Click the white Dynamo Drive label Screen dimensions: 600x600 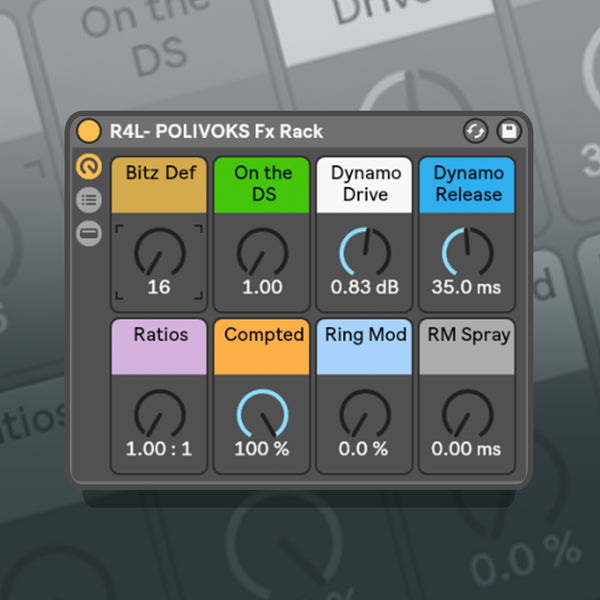[364, 185]
